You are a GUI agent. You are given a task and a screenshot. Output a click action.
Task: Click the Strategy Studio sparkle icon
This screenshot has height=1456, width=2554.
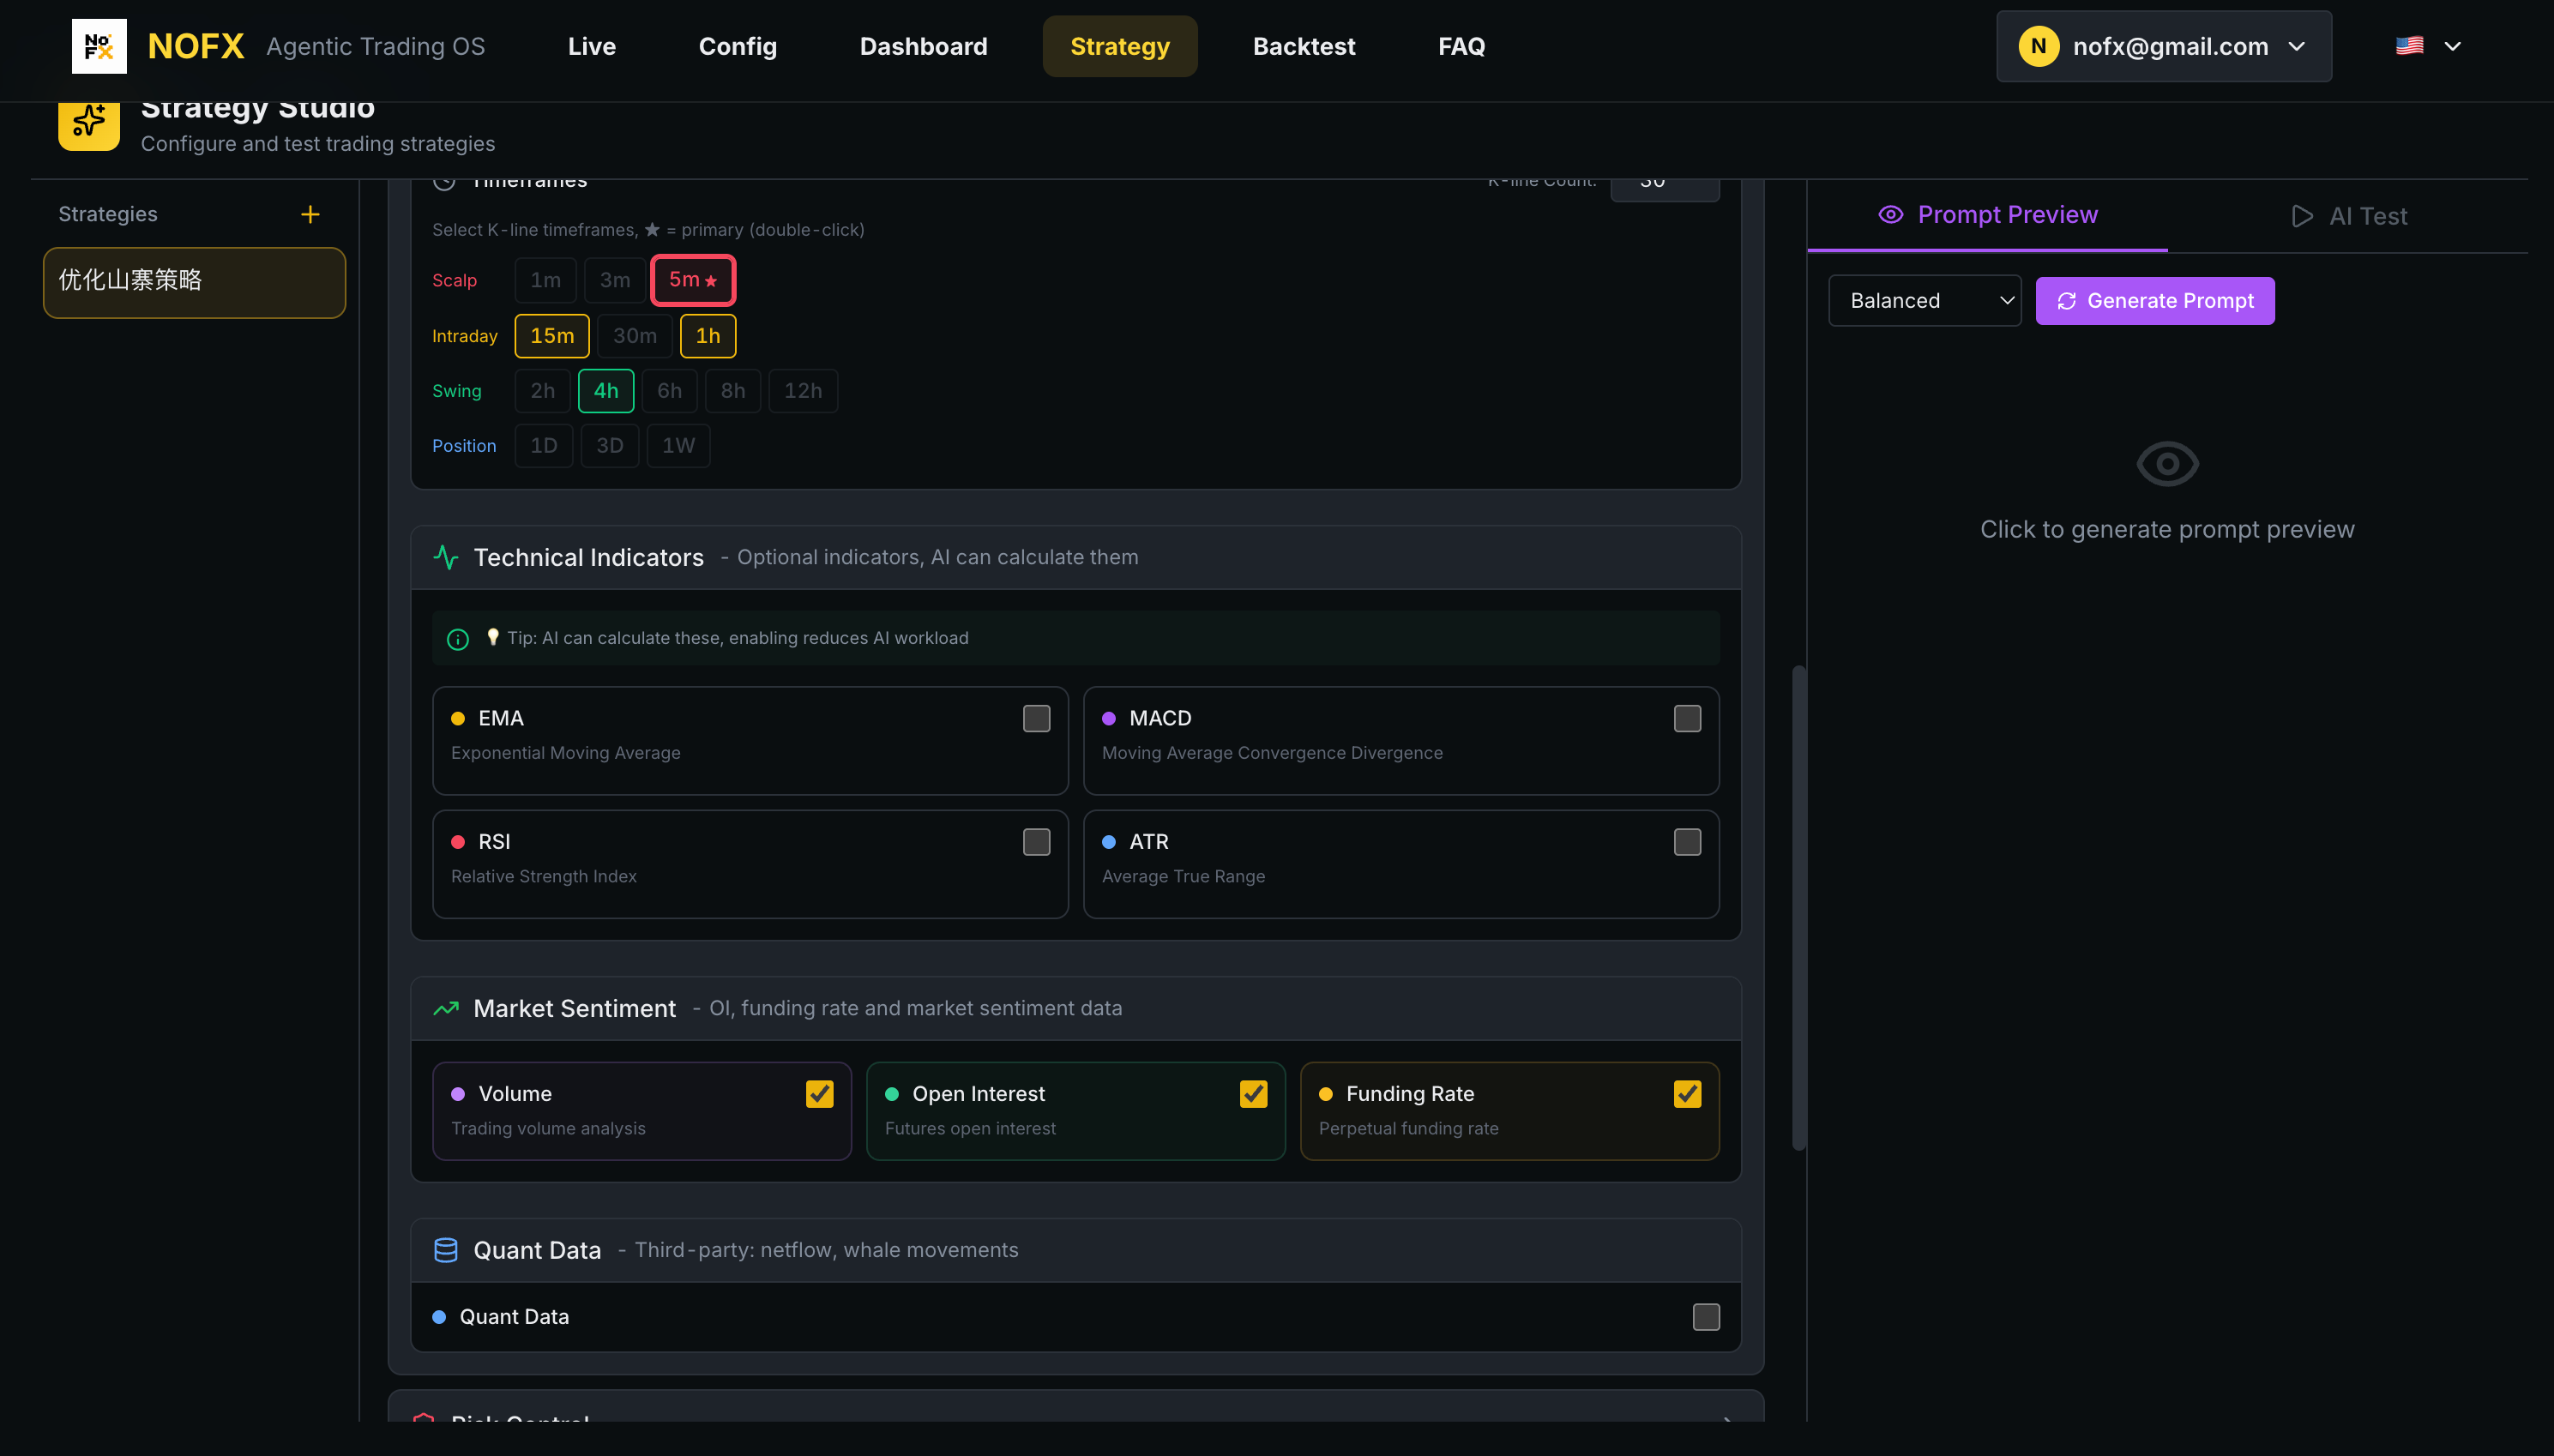click(x=88, y=120)
